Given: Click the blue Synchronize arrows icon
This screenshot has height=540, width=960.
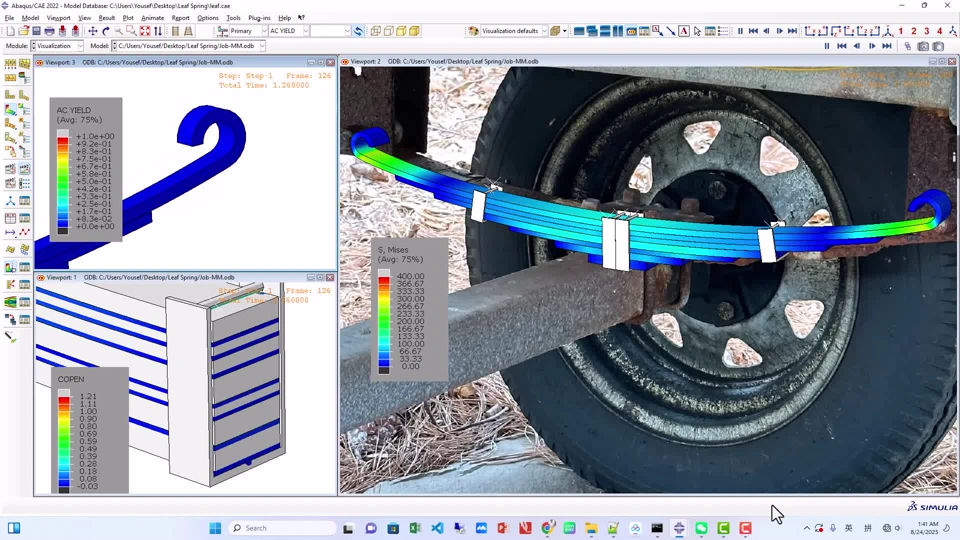Looking at the screenshot, I should coord(358,31).
